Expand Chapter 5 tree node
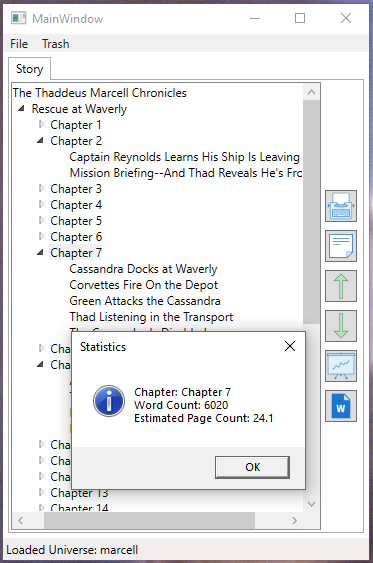Screen dimensions: 373x563 tap(41, 220)
